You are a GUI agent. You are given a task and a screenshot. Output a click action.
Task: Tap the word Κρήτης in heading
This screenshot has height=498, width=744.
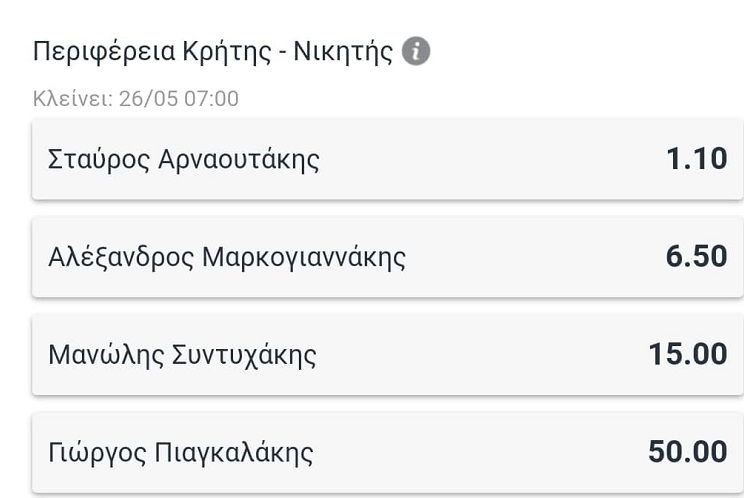click(227, 51)
